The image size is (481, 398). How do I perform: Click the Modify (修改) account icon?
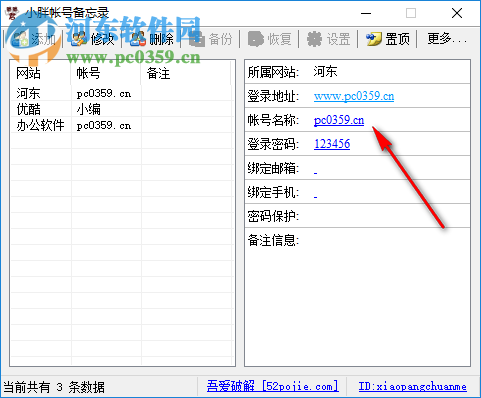click(x=79, y=39)
